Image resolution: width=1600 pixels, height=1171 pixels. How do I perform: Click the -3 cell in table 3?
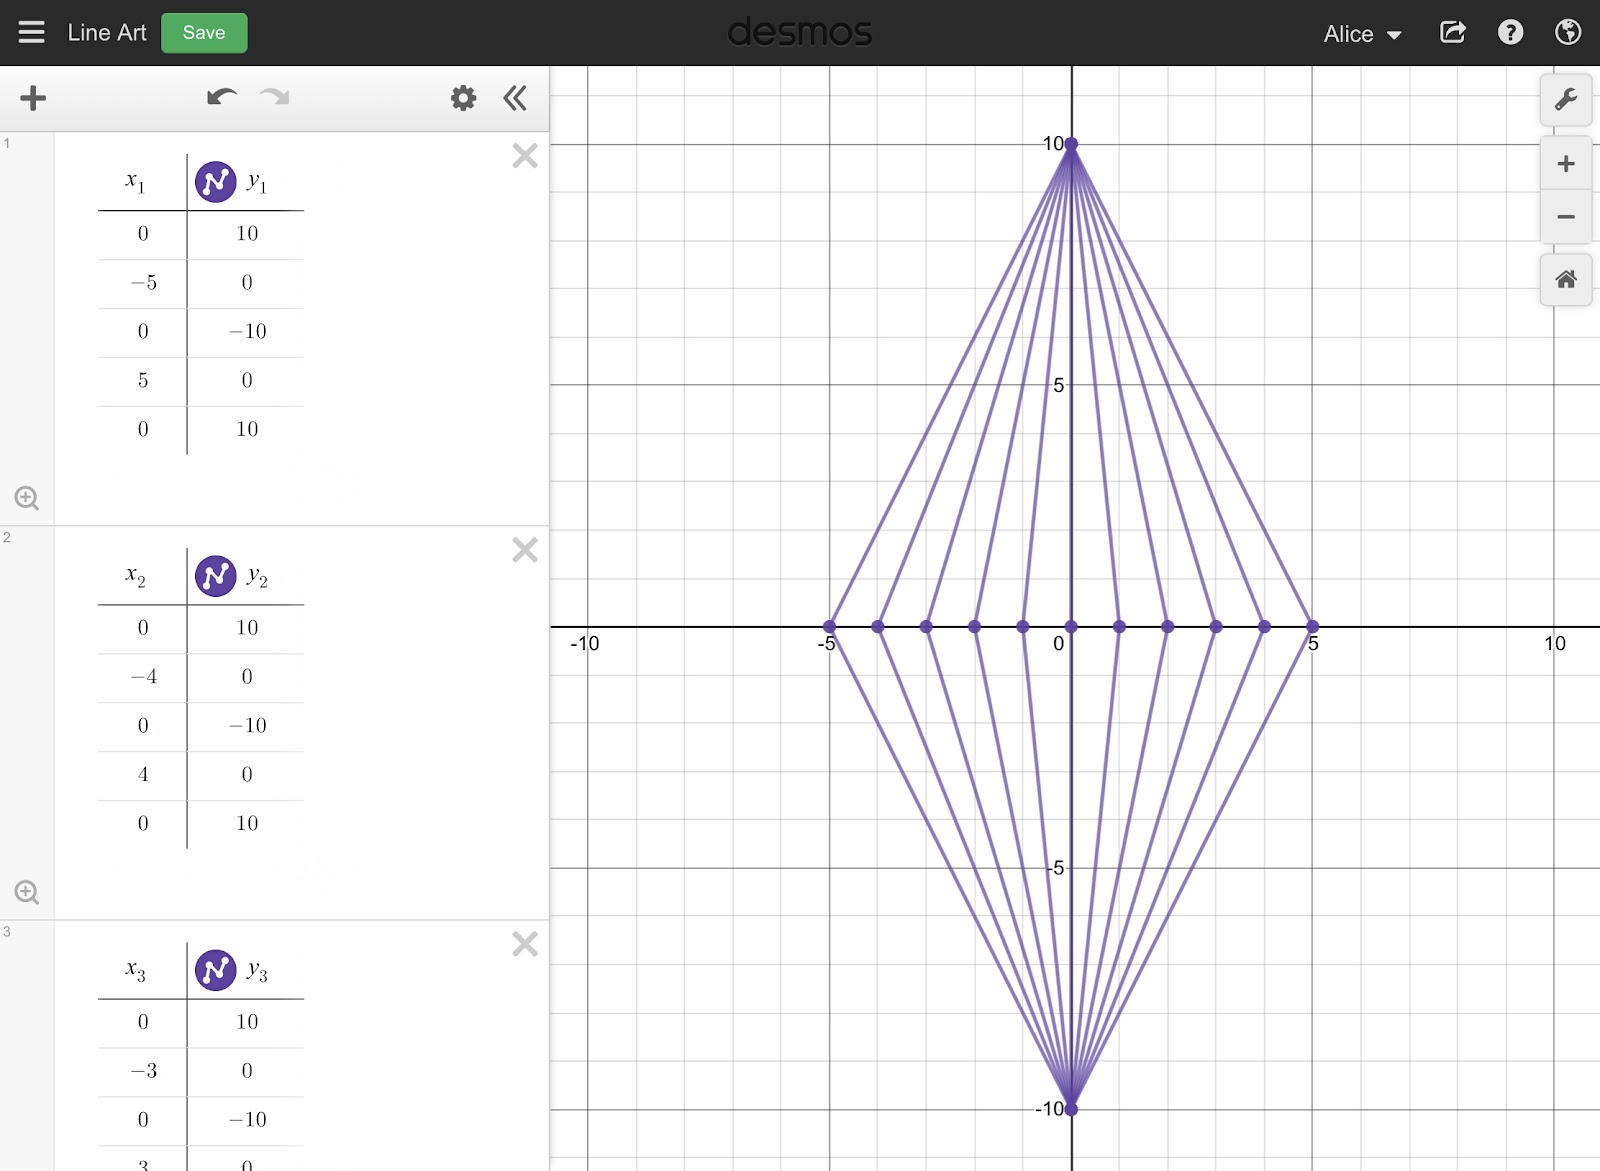pyautogui.click(x=143, y=1071)
